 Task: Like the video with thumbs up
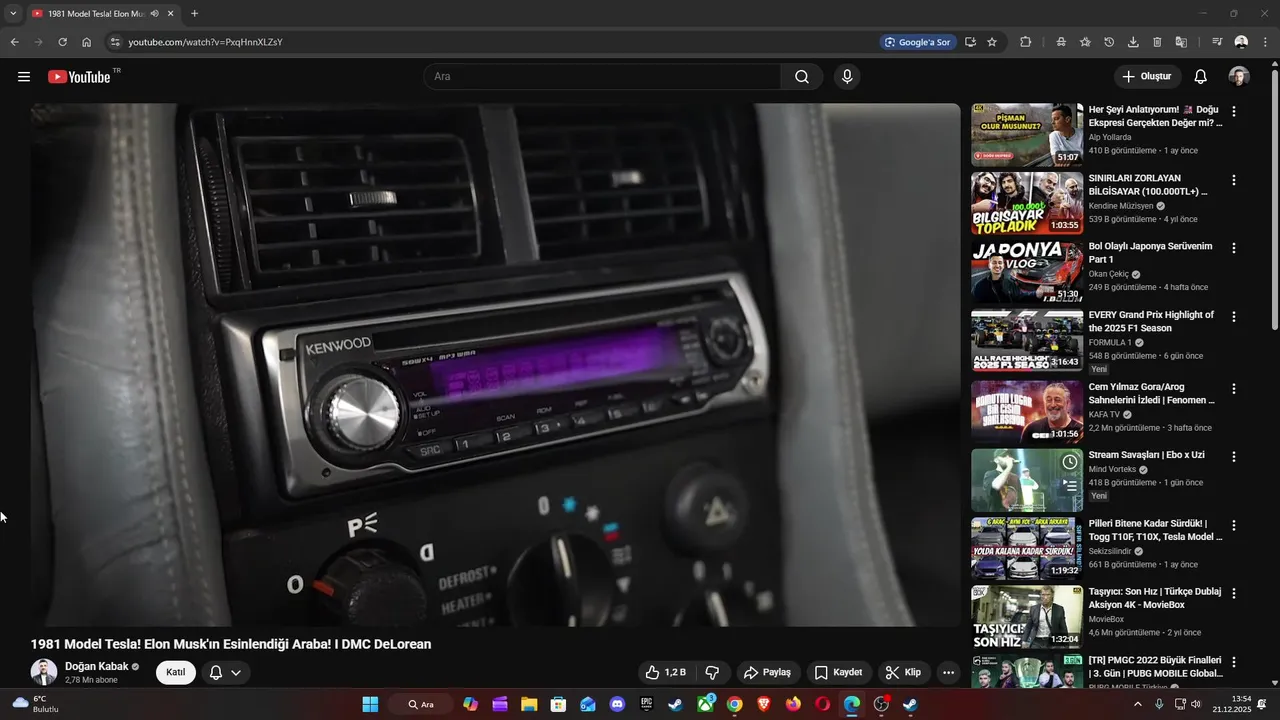[665, 672]
